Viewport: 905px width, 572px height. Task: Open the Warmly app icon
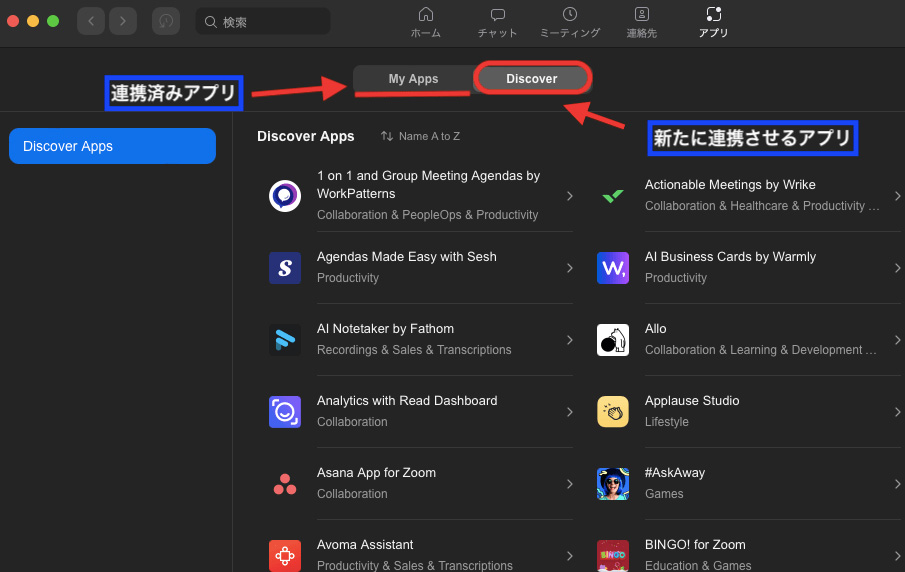point(613,268)
